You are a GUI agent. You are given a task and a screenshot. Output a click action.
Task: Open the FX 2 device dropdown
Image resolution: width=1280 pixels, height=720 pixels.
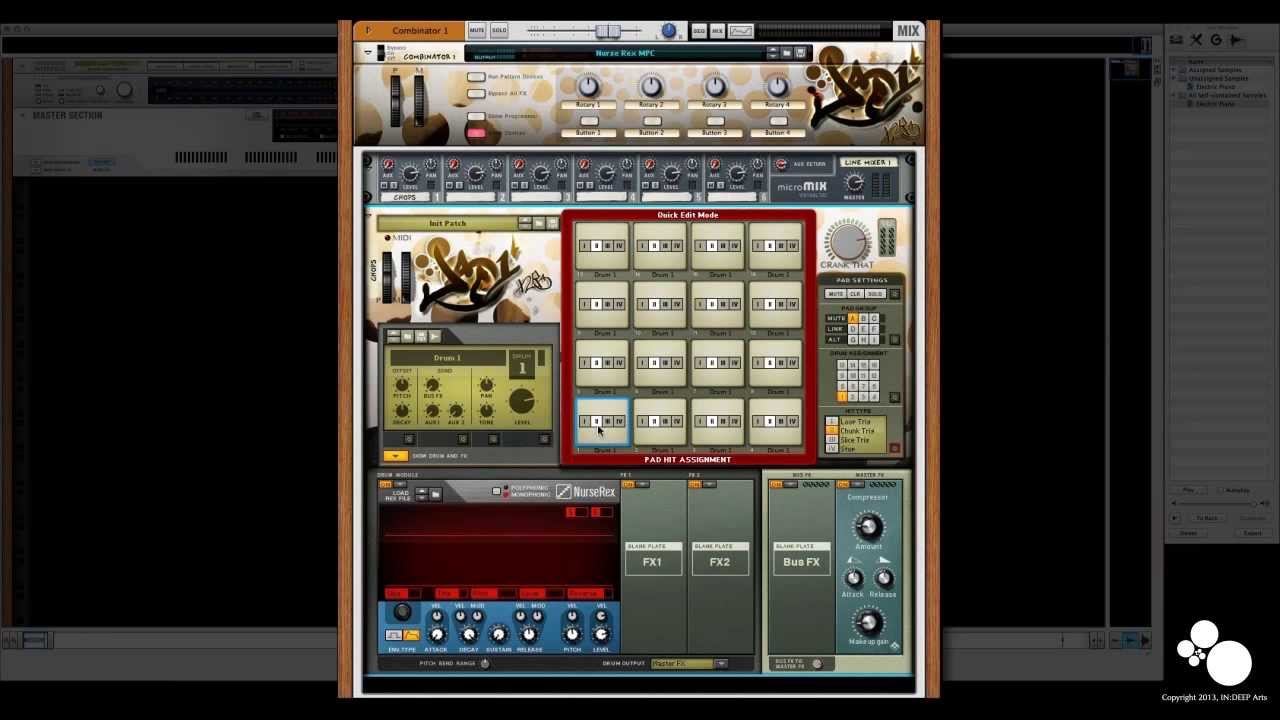click(x=708, y=484)
